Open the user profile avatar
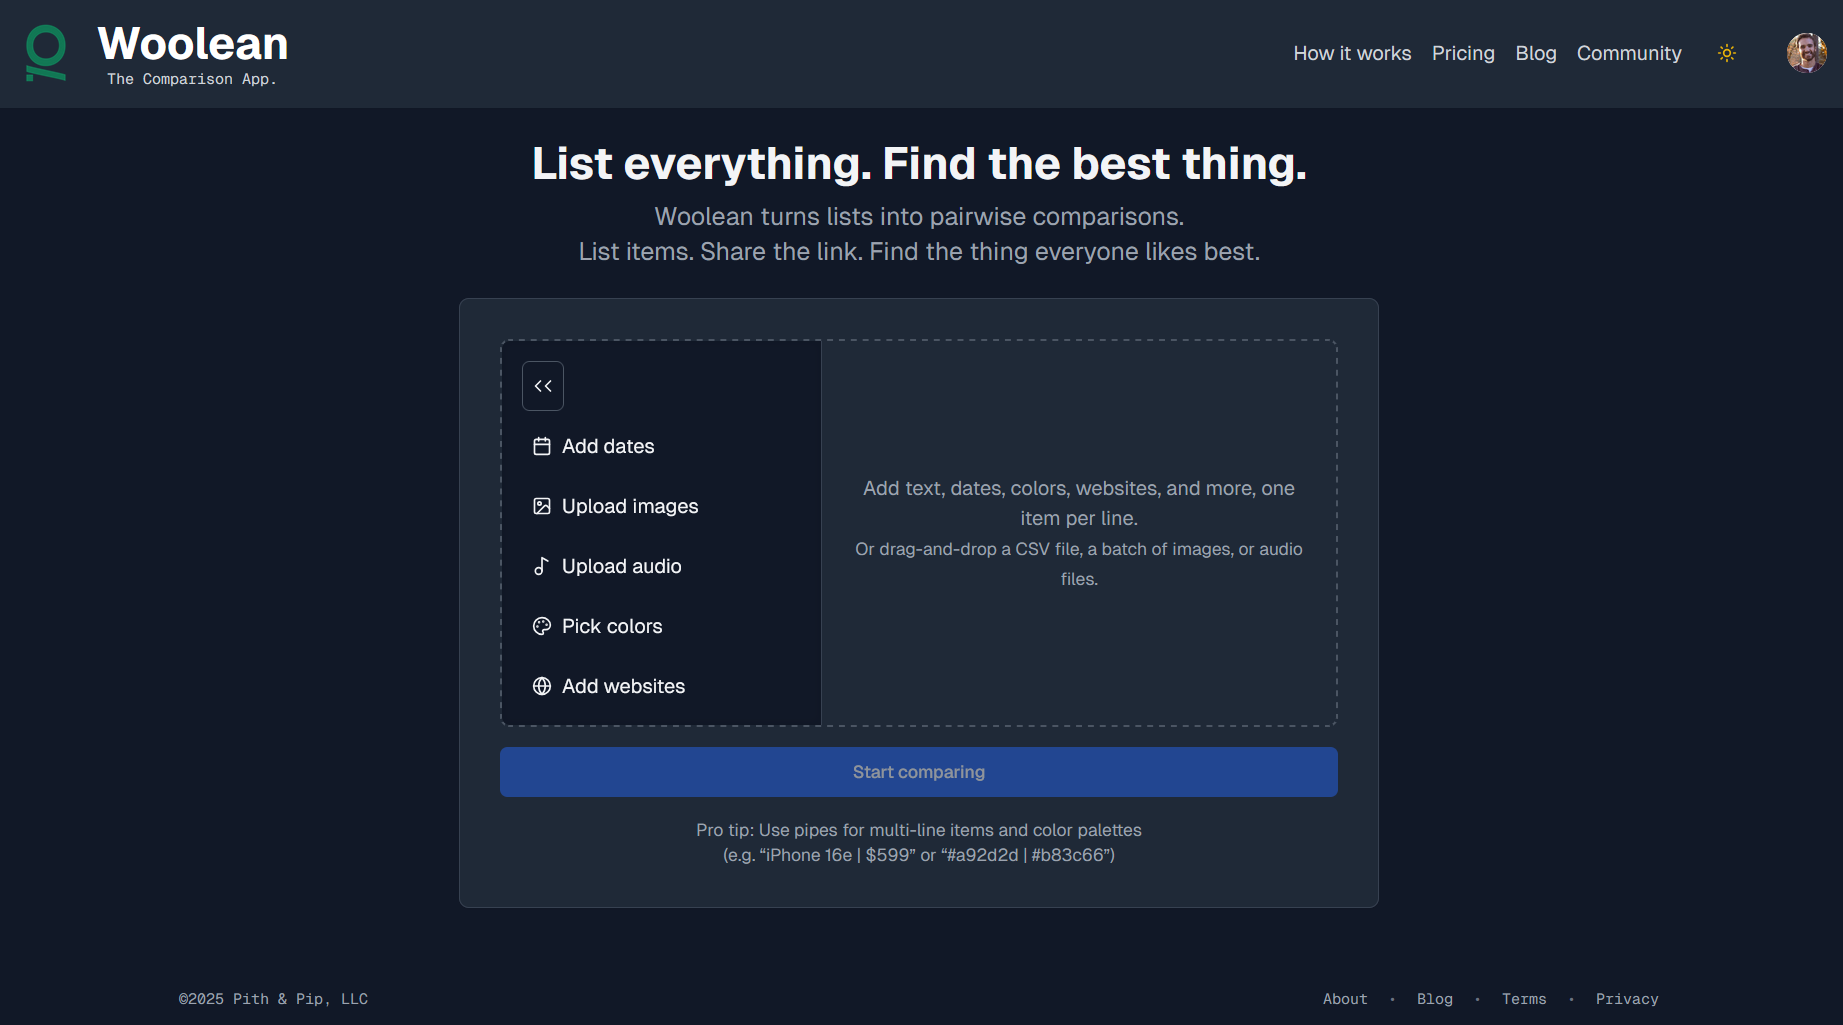This screenshot has height=1025, width=1843. [x=1806, y=53]
